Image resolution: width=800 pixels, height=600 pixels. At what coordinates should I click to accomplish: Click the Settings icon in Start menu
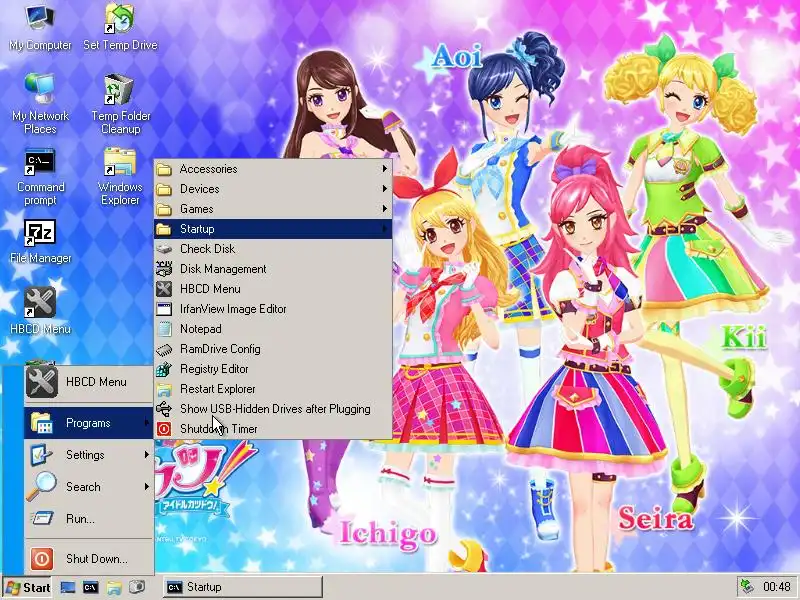click(x=41, y=455)
